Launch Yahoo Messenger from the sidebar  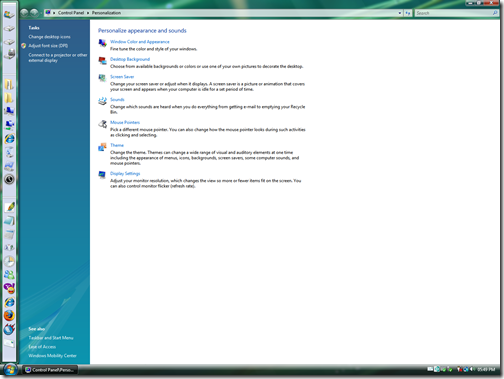[x=9, y=288]
